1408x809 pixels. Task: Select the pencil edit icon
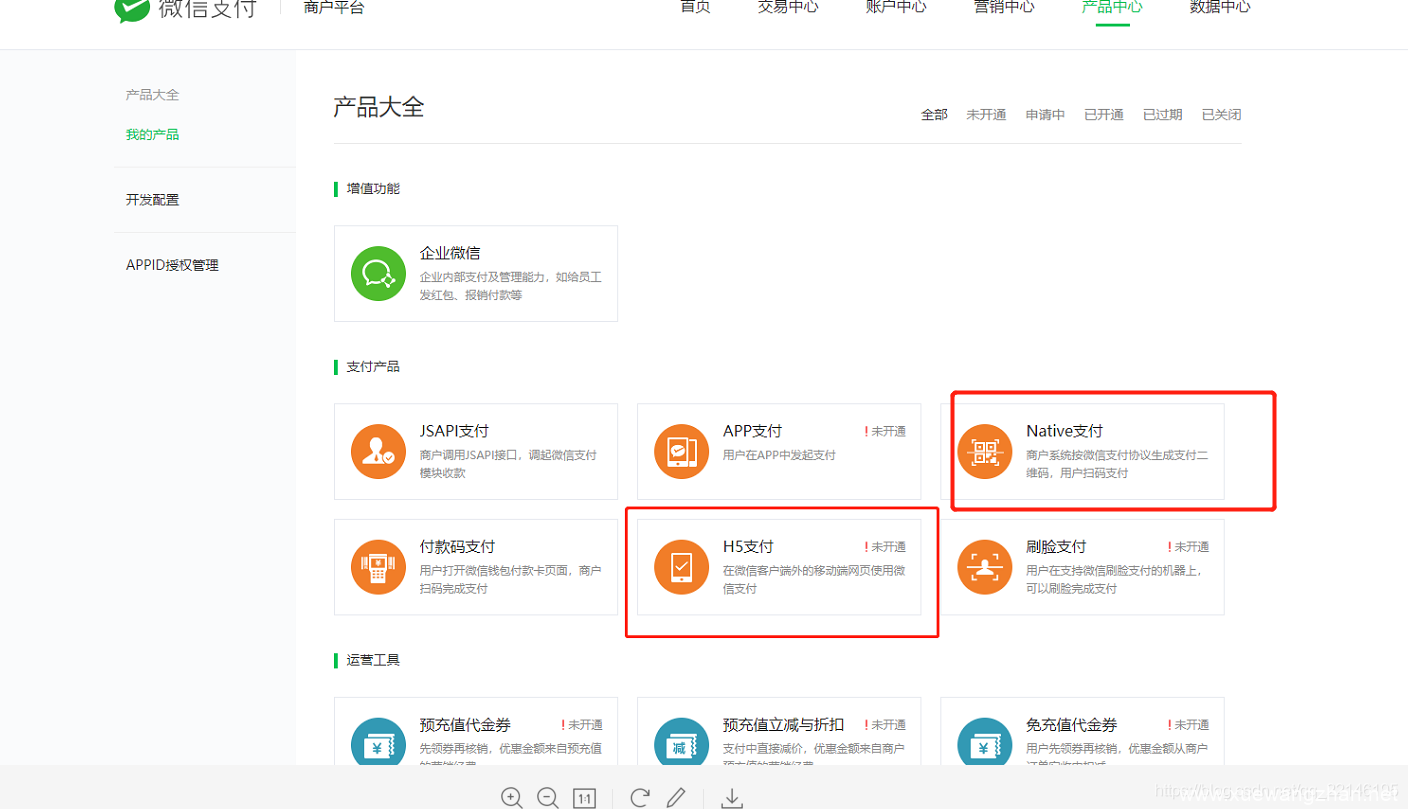tap(677, 797)
